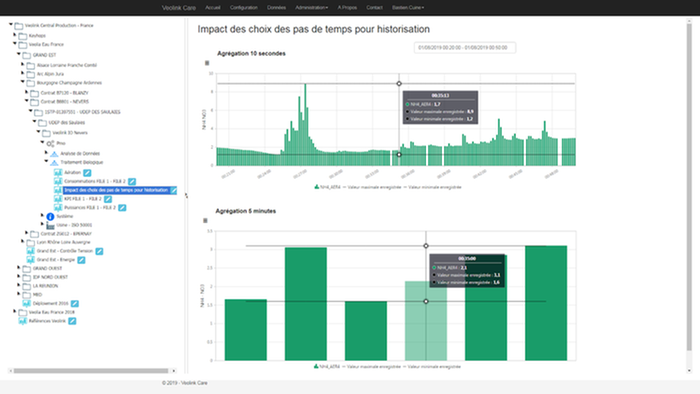Click the blue info icon beside Système
This screenshot has height=394, width=700.
click(50, 216)
